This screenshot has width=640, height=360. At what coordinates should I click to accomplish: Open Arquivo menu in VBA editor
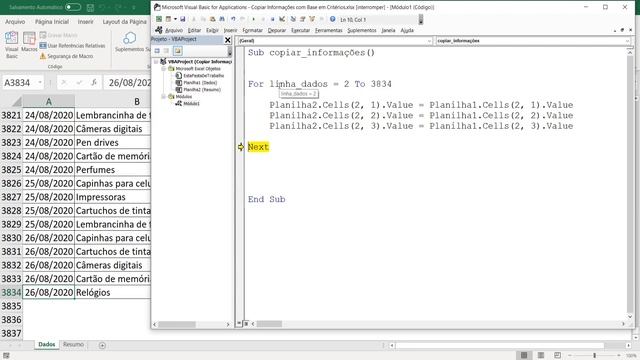pyautogui.click(x=174, y=30)
